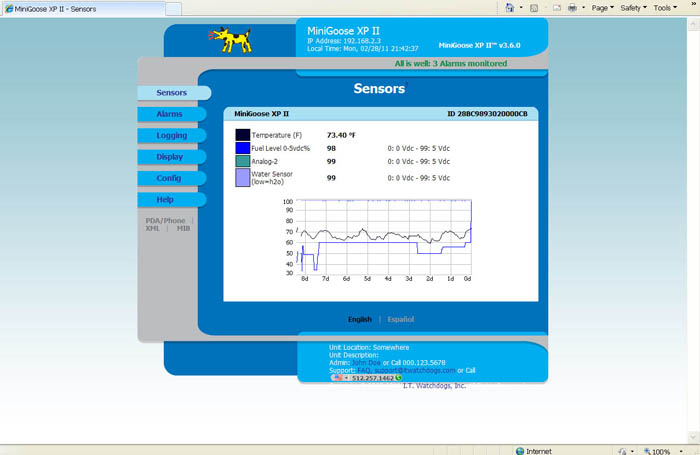
Task: Click the browser Home icon
Action: [509, 8]
